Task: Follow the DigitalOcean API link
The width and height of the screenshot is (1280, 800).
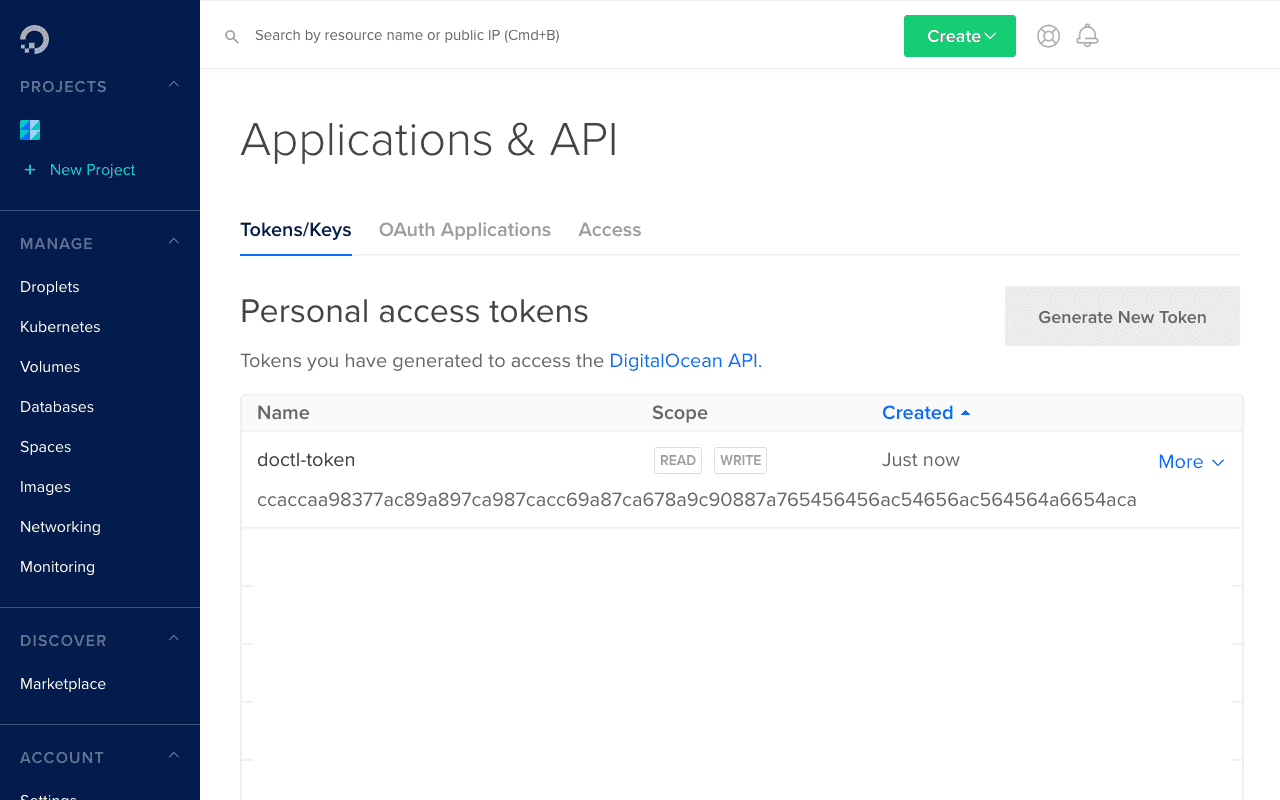Action: point(685,361)
